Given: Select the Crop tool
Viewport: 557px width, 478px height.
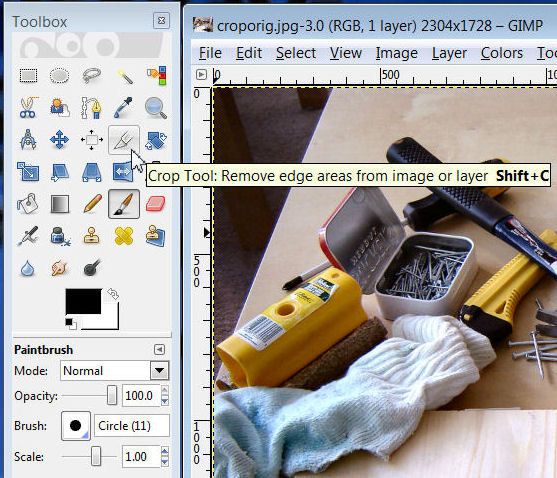Looking at the screenshot, I should pyautogui.click(x=124, y=140).
